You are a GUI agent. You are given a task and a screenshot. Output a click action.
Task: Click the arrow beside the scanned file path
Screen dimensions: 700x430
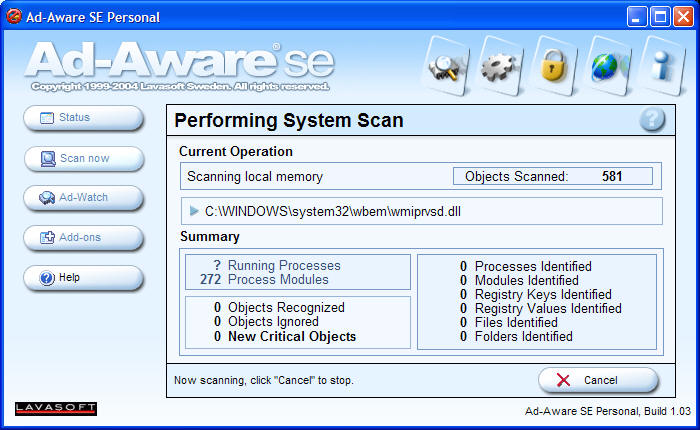coord(194,211)
